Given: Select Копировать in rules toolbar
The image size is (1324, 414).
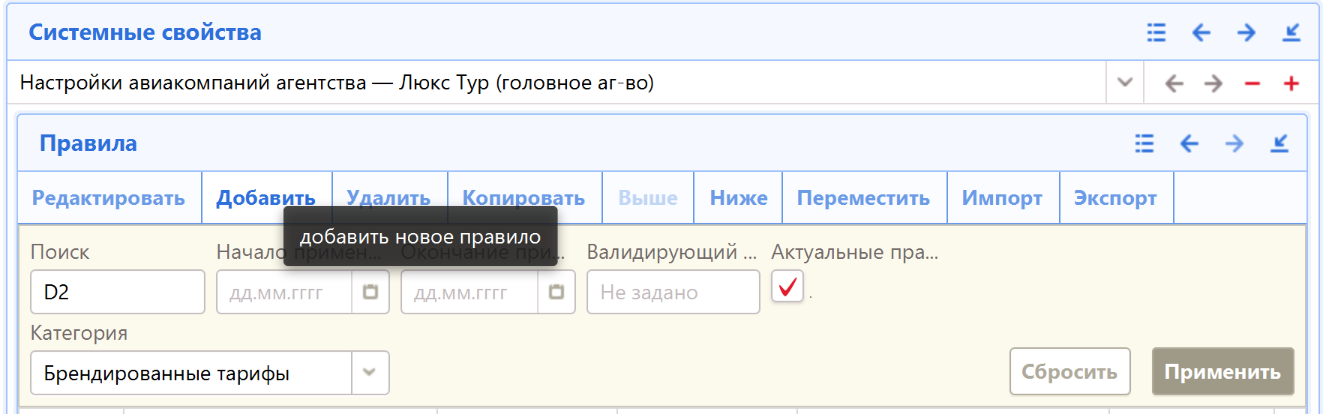Looking at the screenshot, I should 523,198.
